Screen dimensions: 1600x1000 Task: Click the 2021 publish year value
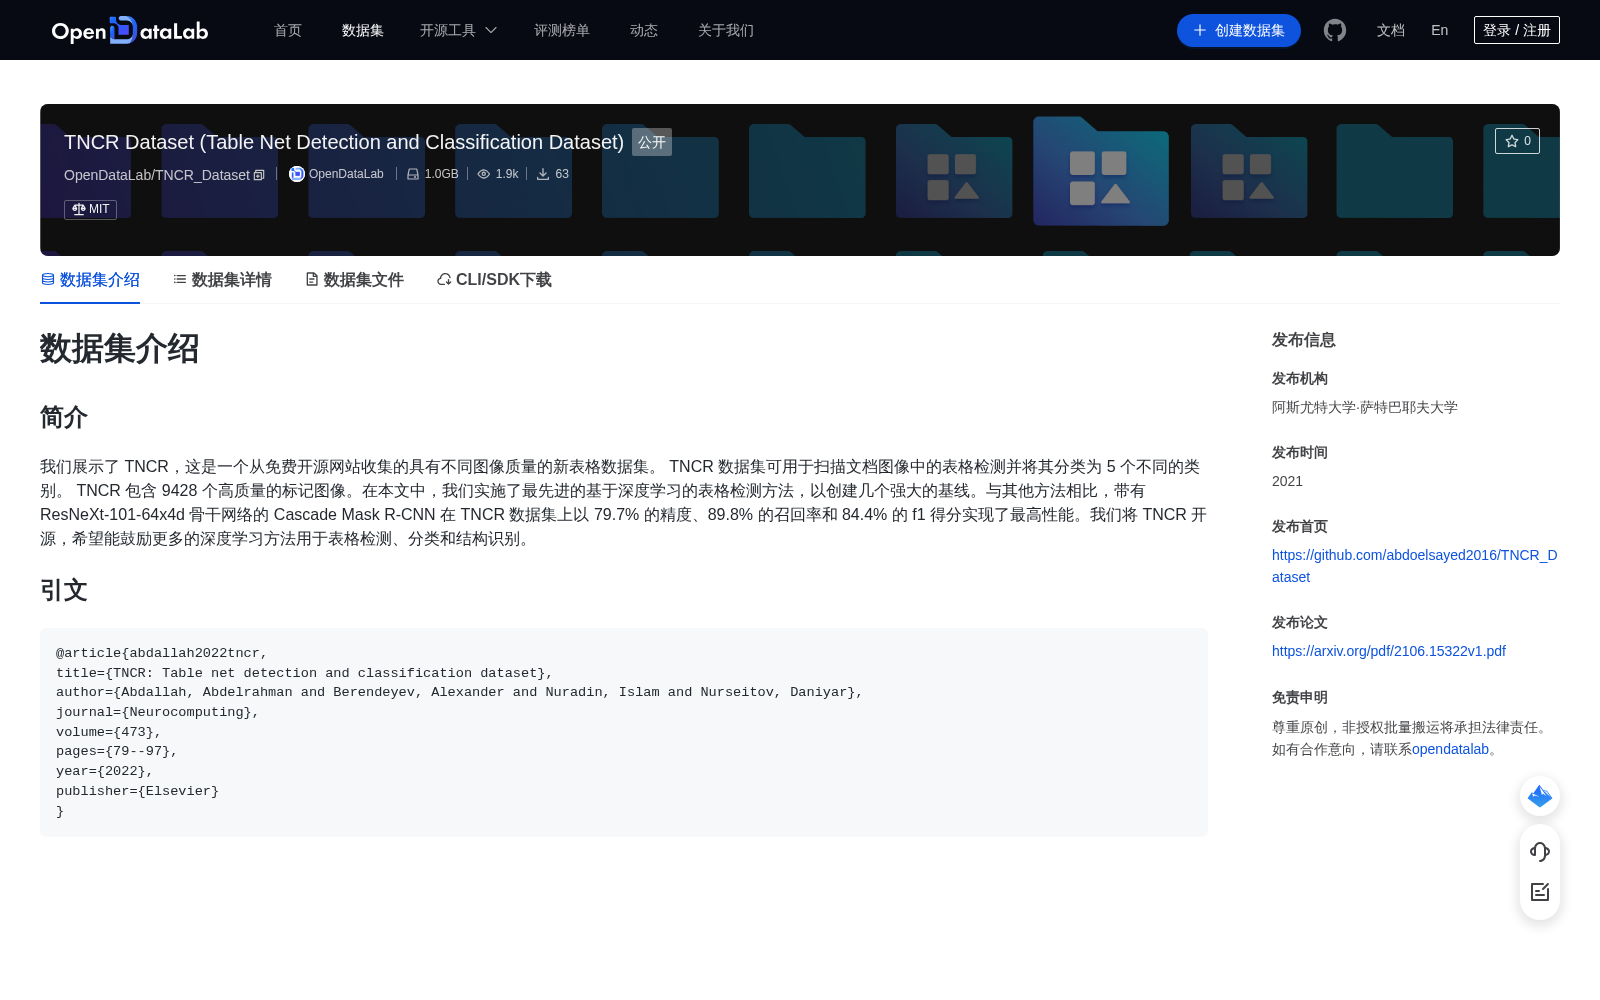(1287, 481)
